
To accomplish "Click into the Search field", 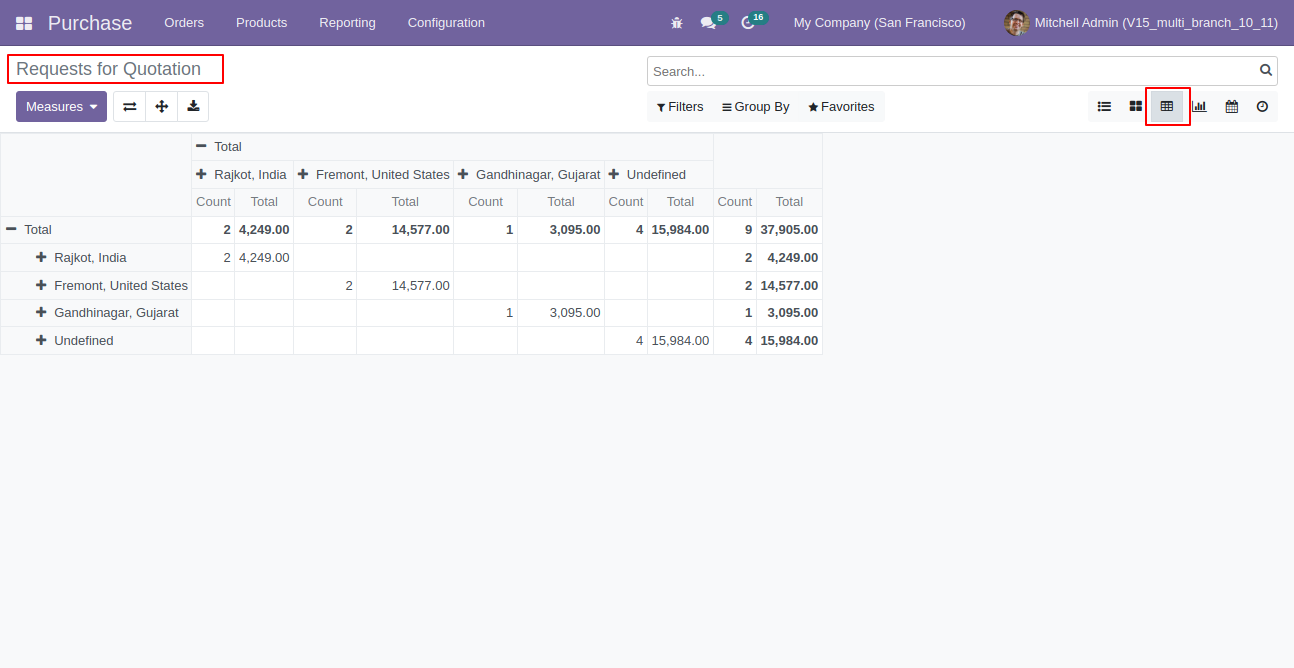I will coord(952,71).
